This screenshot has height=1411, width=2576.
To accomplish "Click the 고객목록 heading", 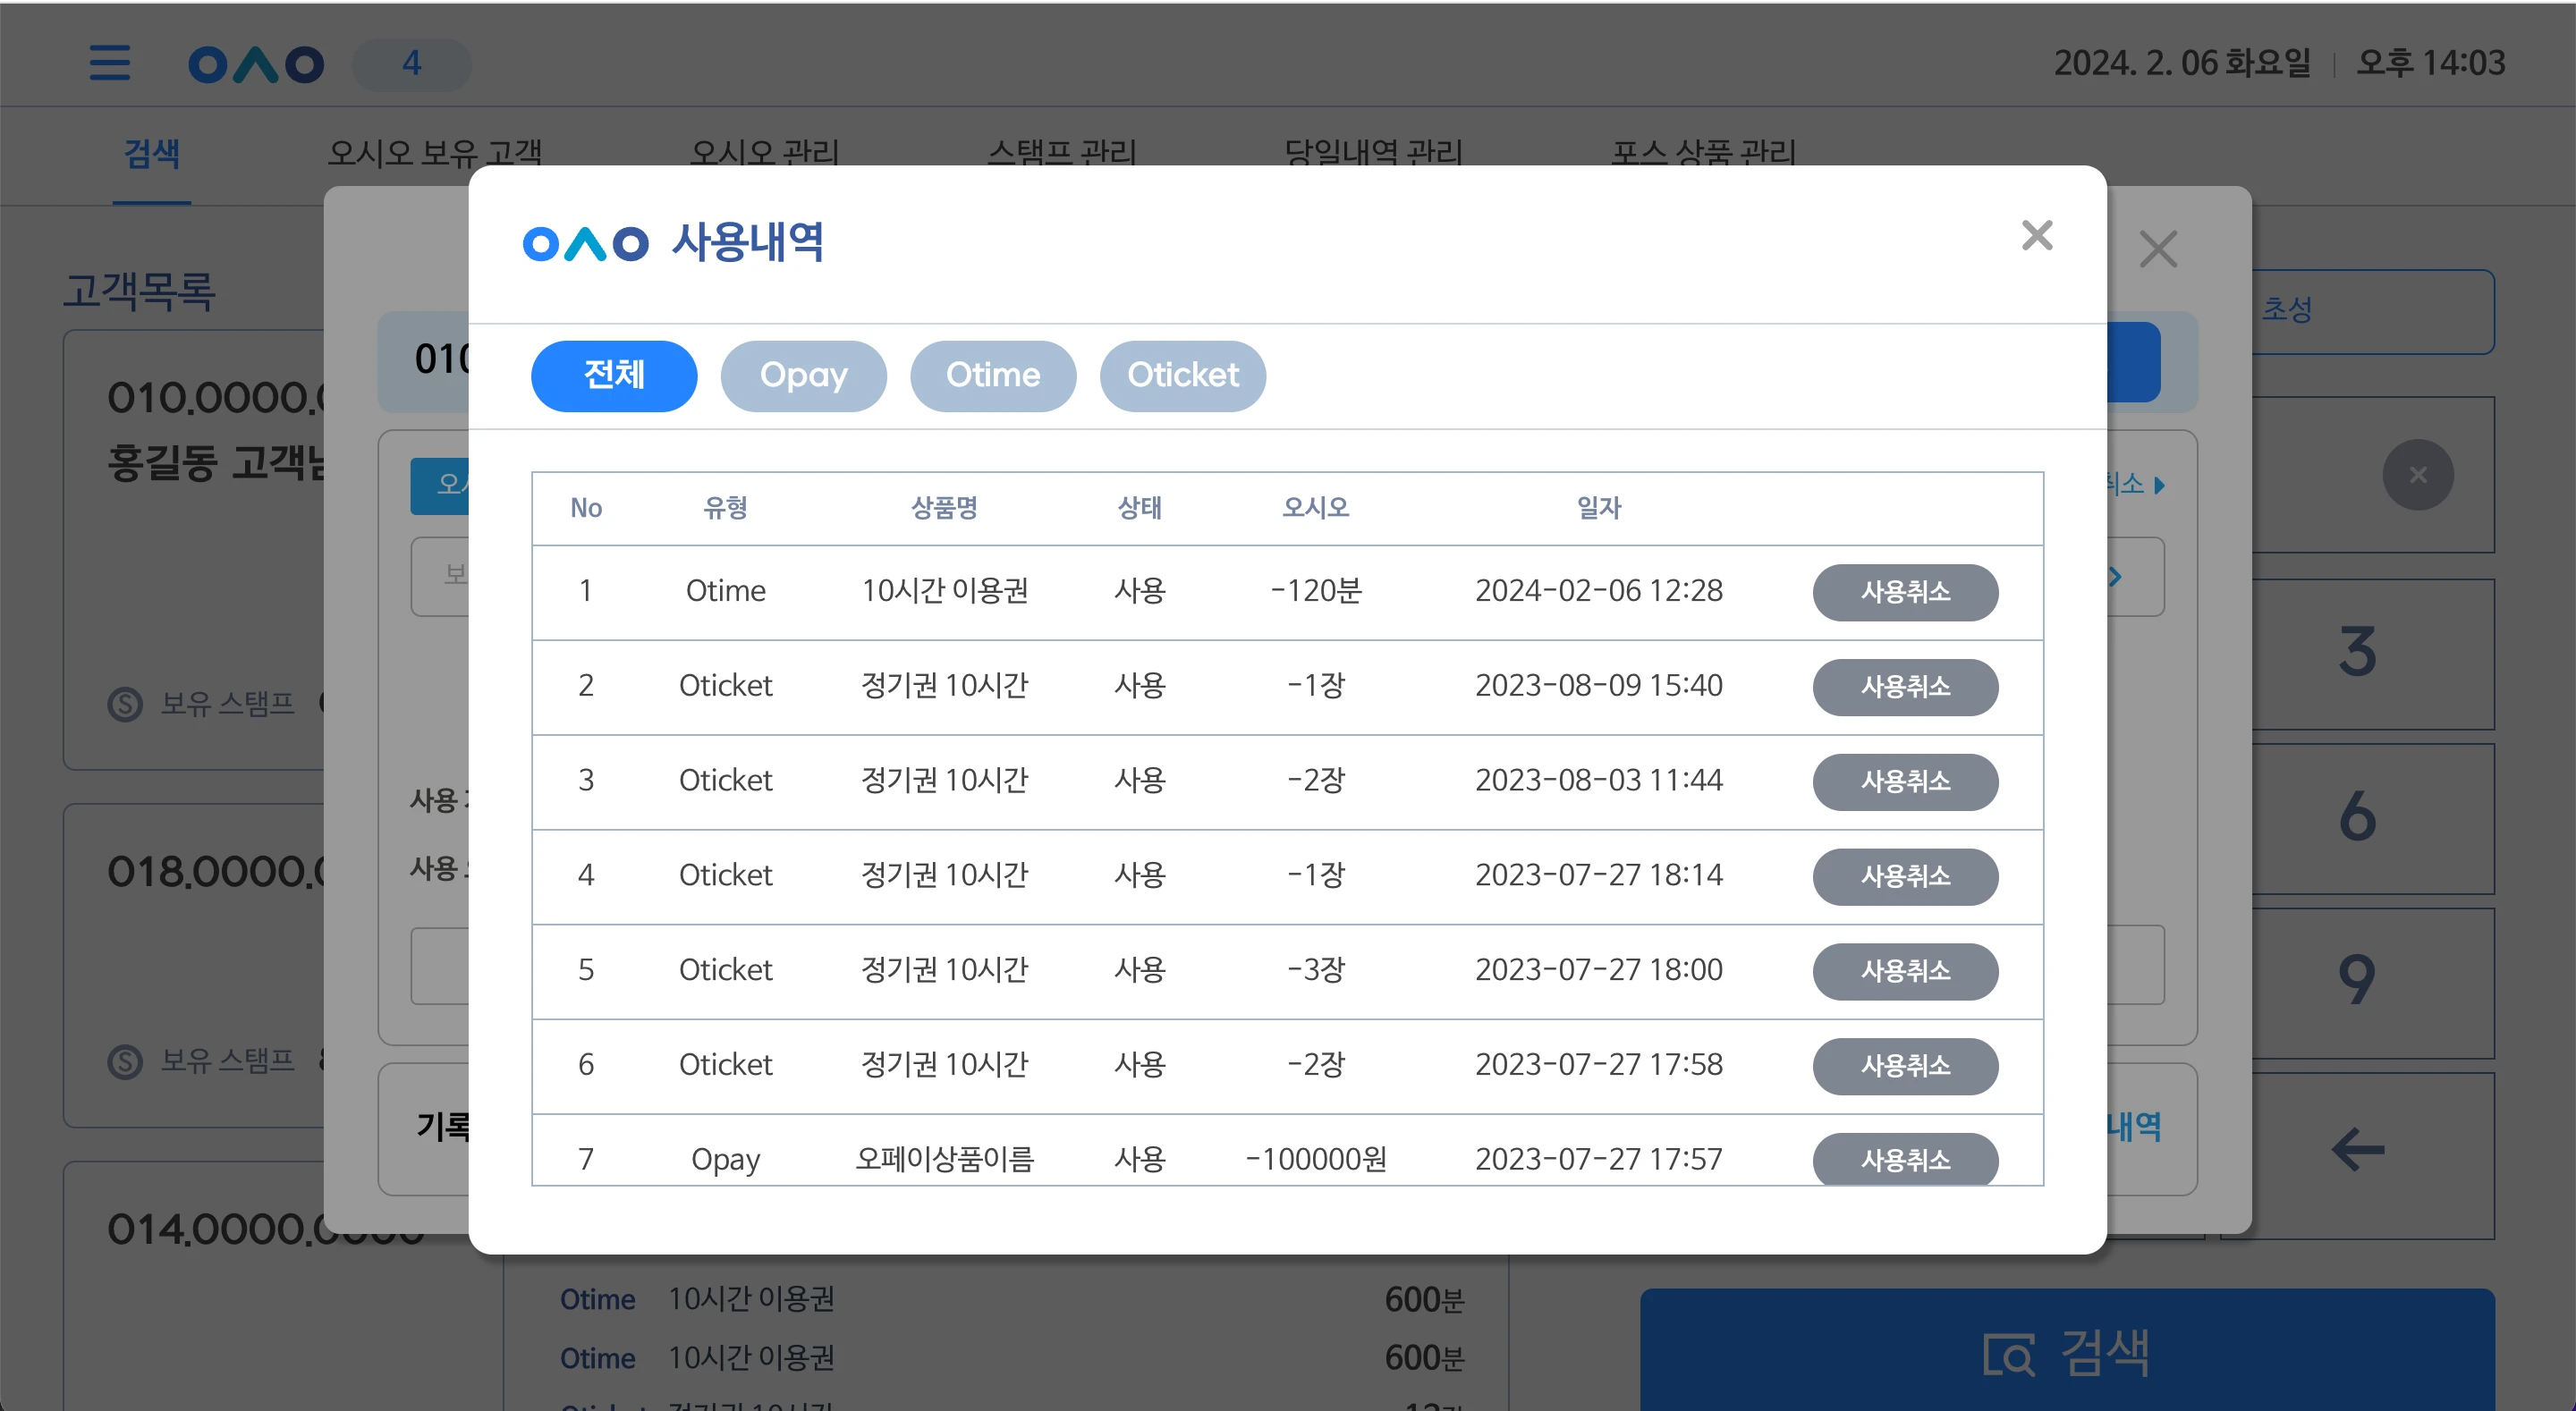I will click(139, 291).
